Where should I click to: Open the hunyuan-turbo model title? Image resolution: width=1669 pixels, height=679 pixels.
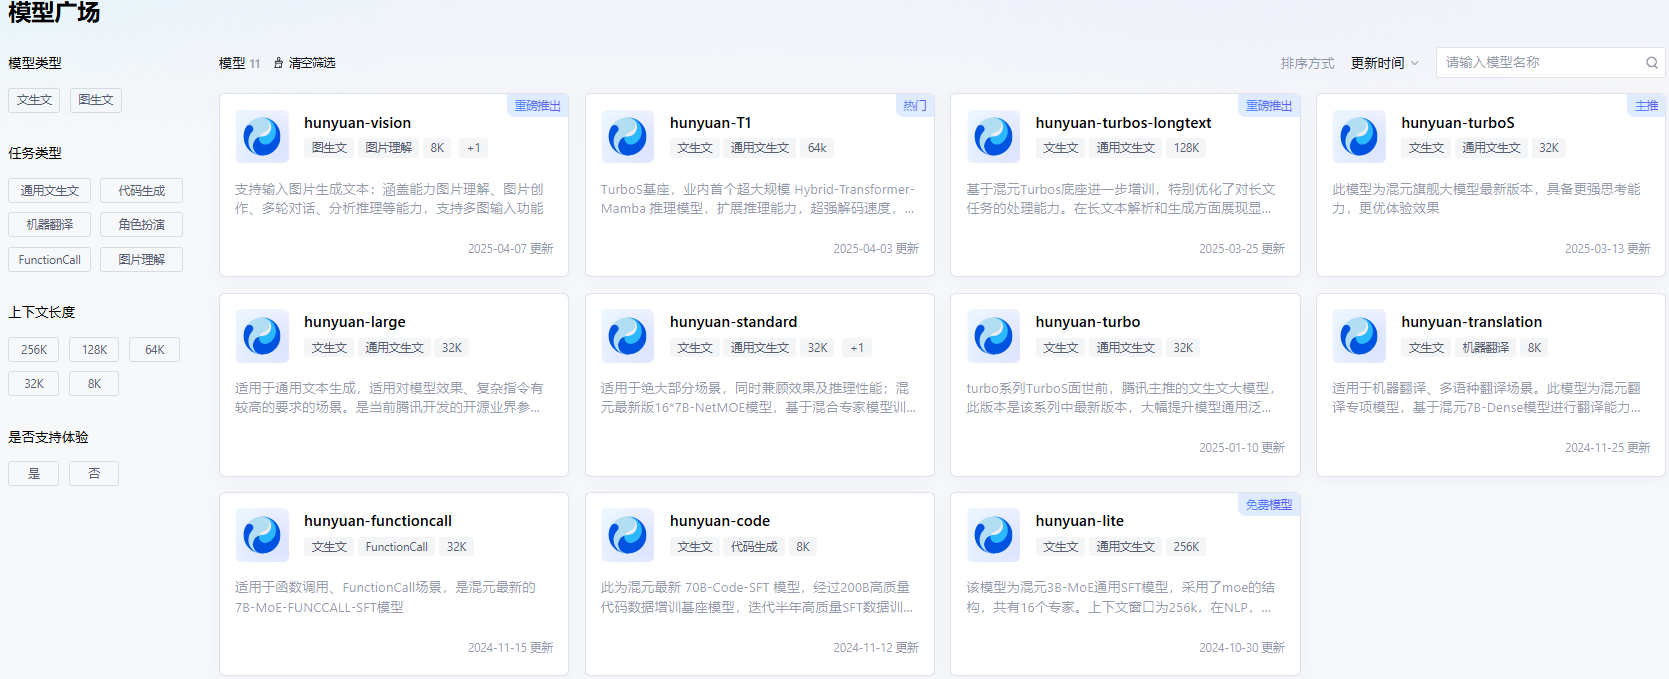pos(1088,322)
